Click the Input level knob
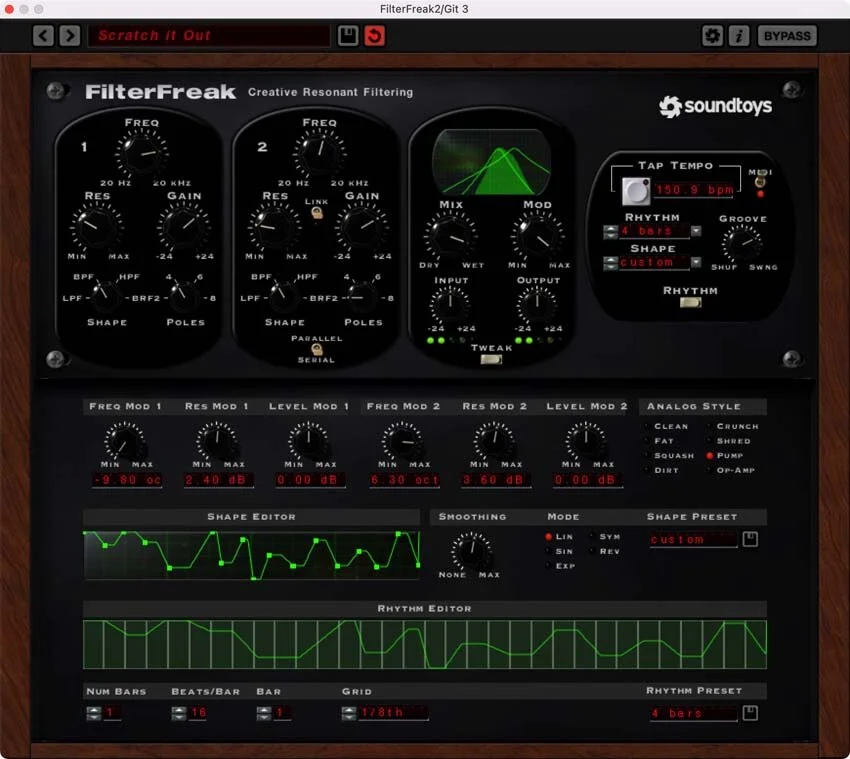This screenshot has width=850, height=759. (450, 305)
